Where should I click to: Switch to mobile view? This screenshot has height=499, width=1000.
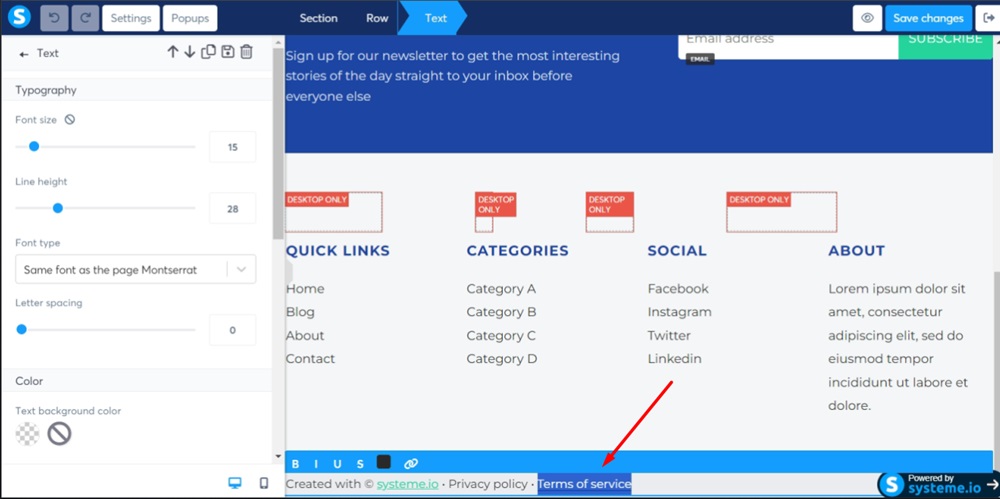coord(264,483)
